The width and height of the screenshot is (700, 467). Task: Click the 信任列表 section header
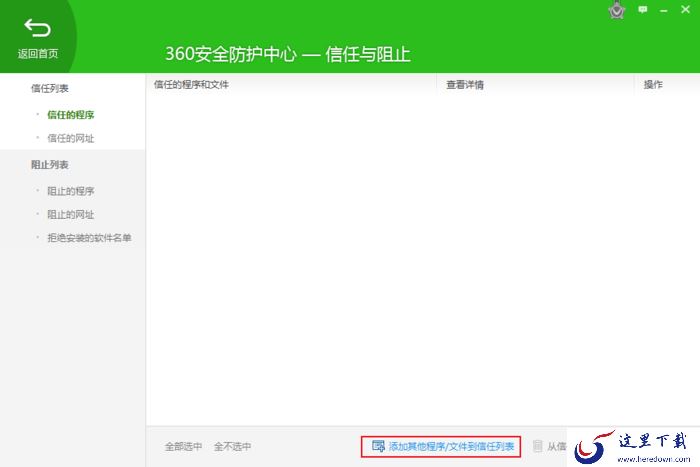pyautogui.click(x=50, y=88)
